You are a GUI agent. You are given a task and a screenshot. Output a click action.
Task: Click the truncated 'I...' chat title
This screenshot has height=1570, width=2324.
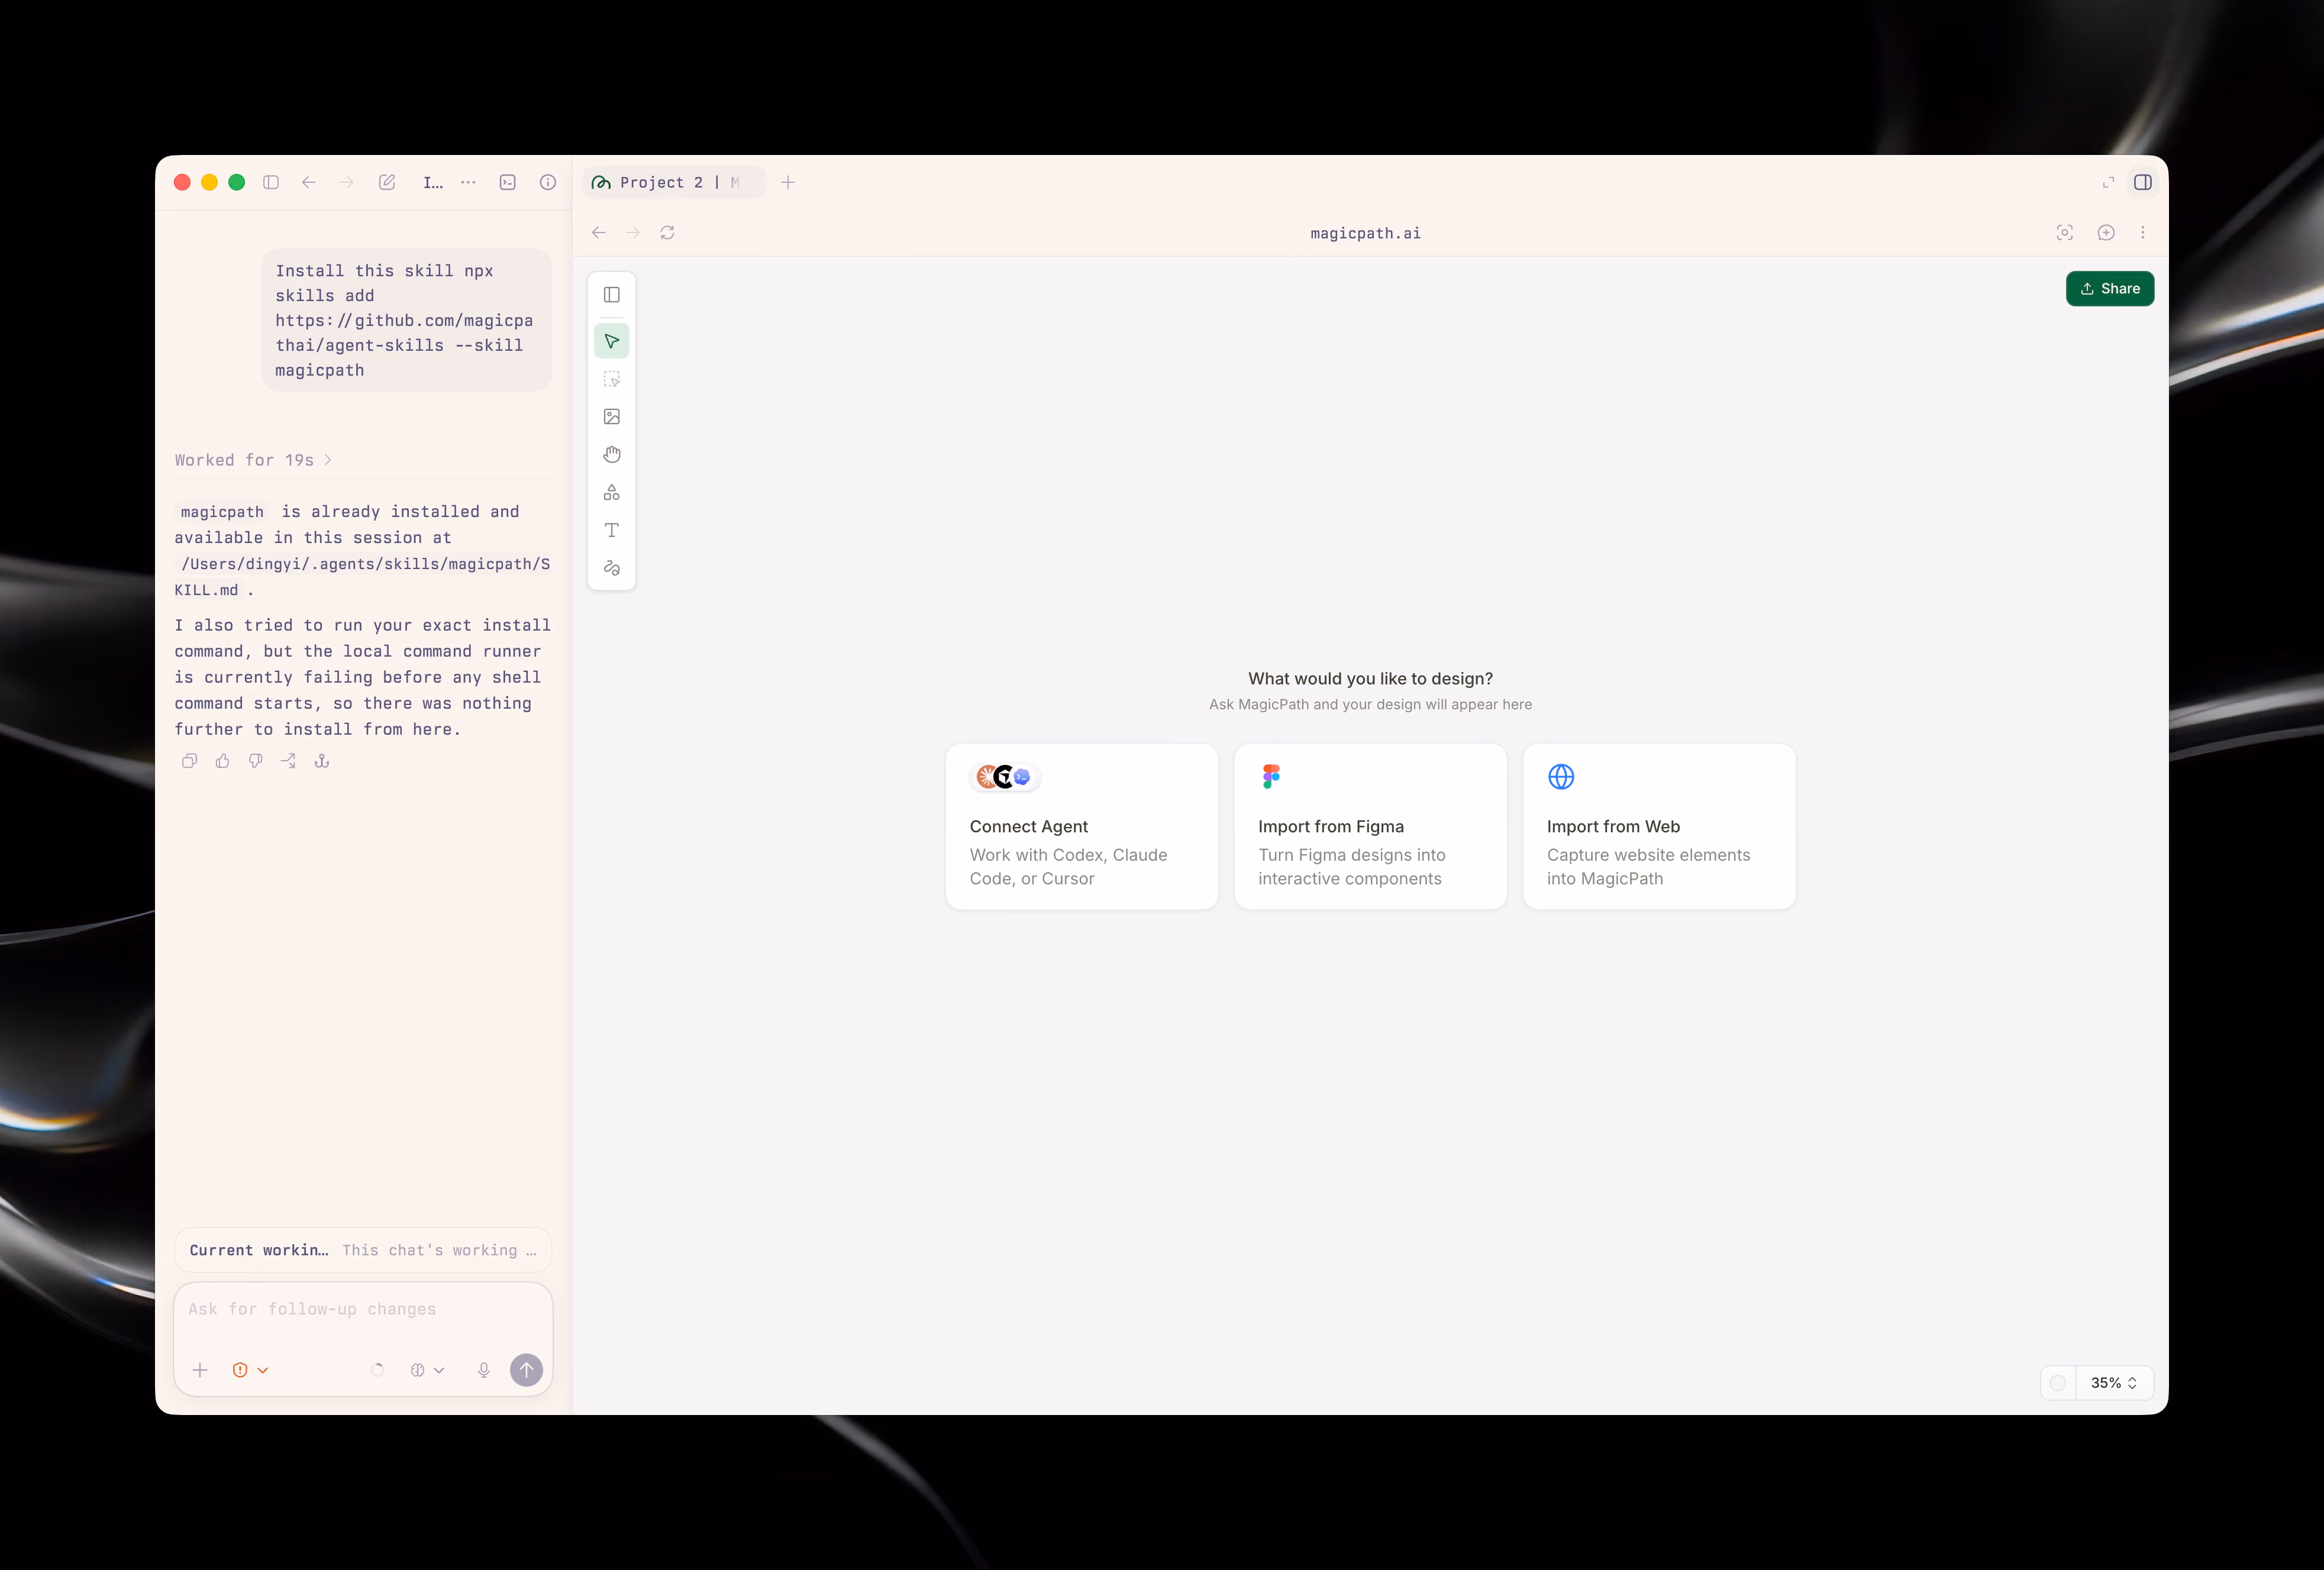point(432,182)
